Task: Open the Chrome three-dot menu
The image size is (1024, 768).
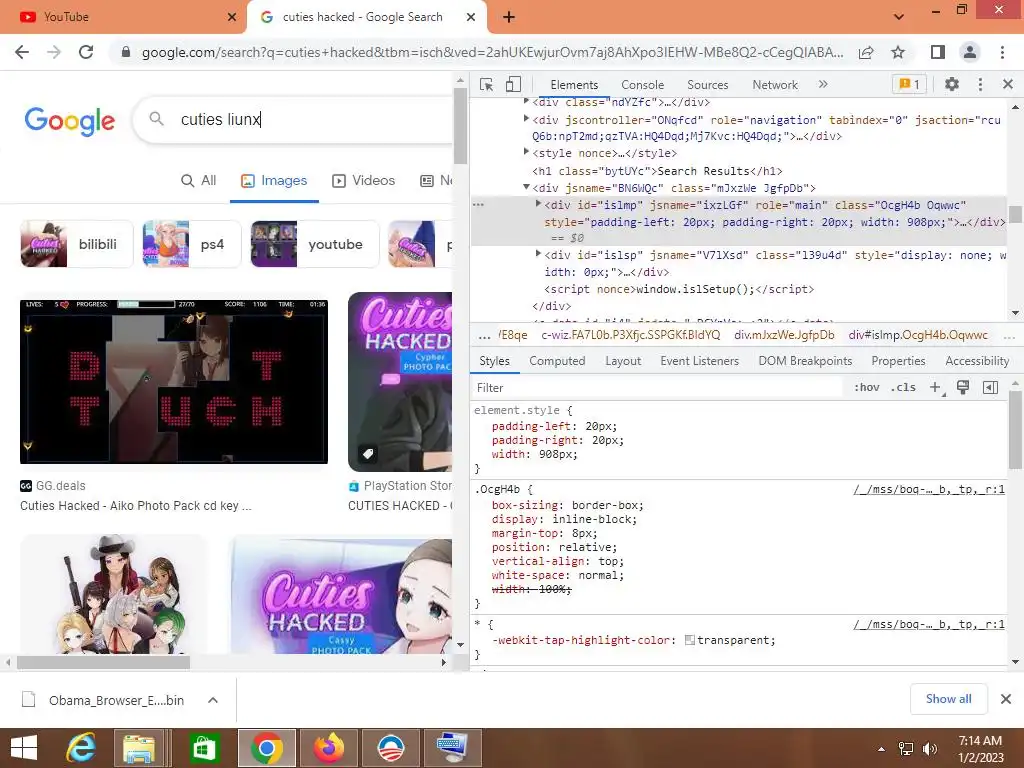Action: point(1002,52)
